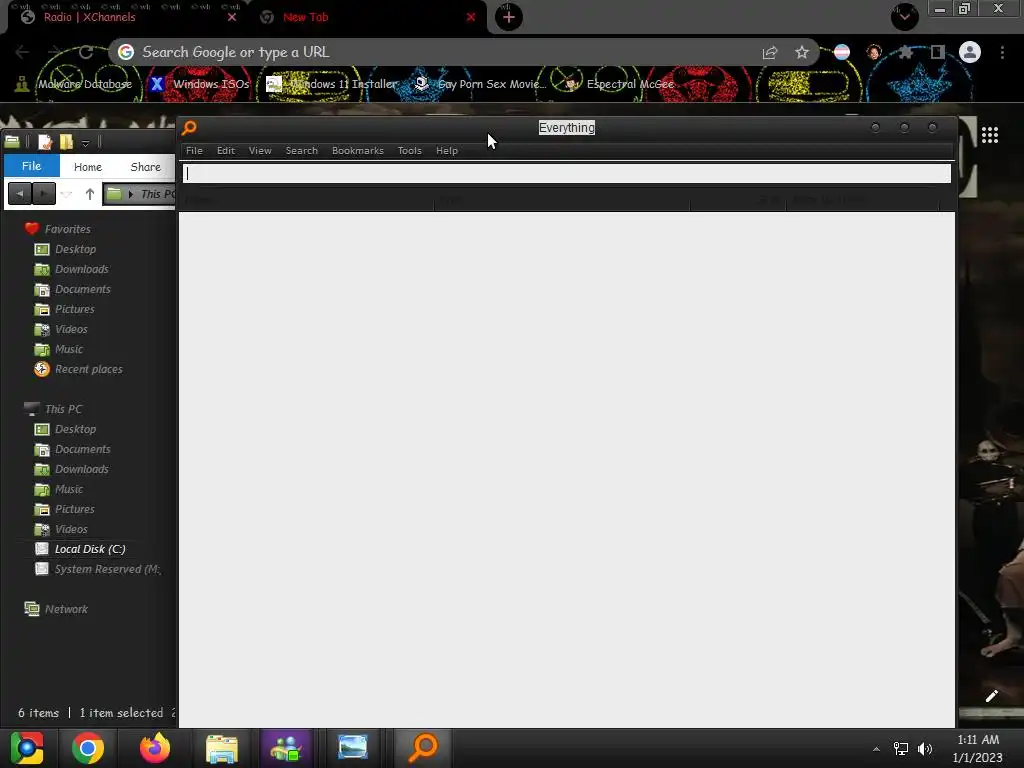Screen dimensions: 1024x768
Task: Open Chrome three-dot menu
Action: [1002, 52]
